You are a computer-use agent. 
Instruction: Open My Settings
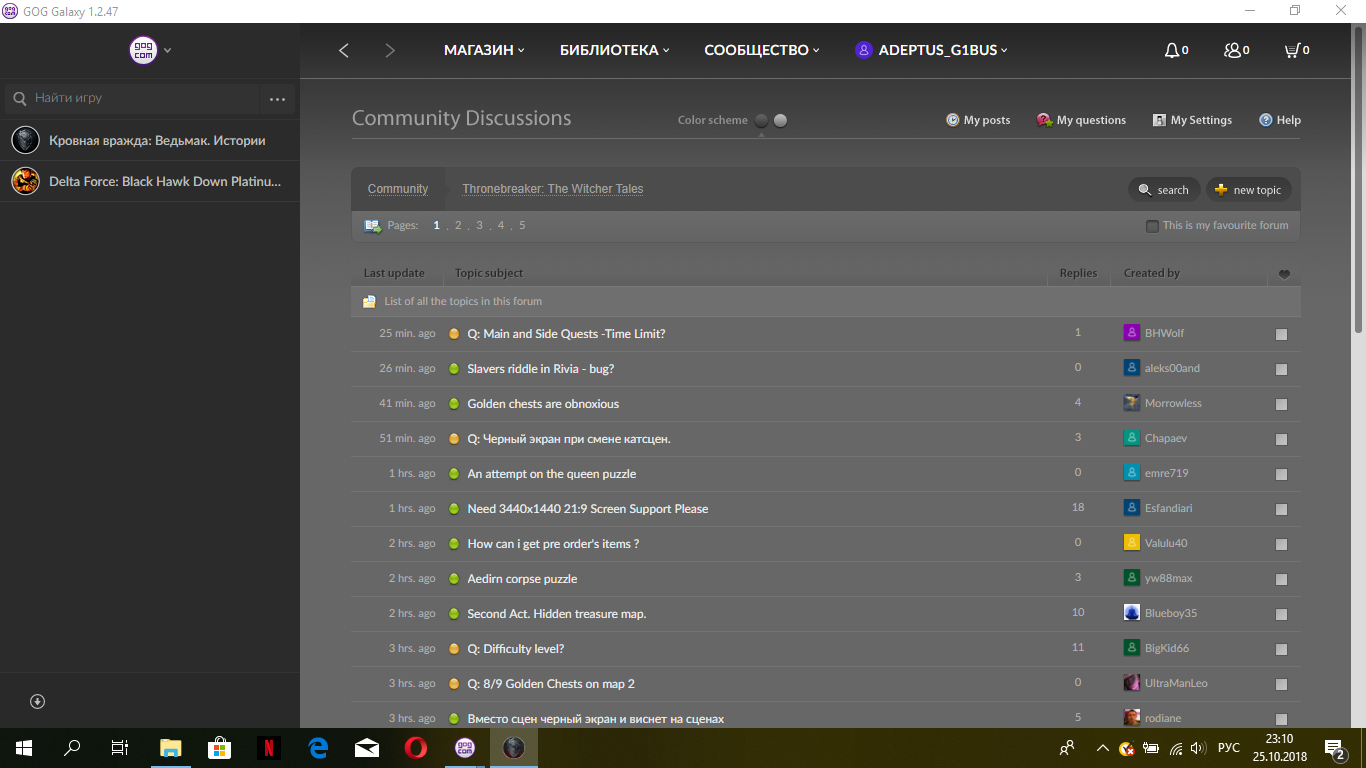[x=1192, y=120]
